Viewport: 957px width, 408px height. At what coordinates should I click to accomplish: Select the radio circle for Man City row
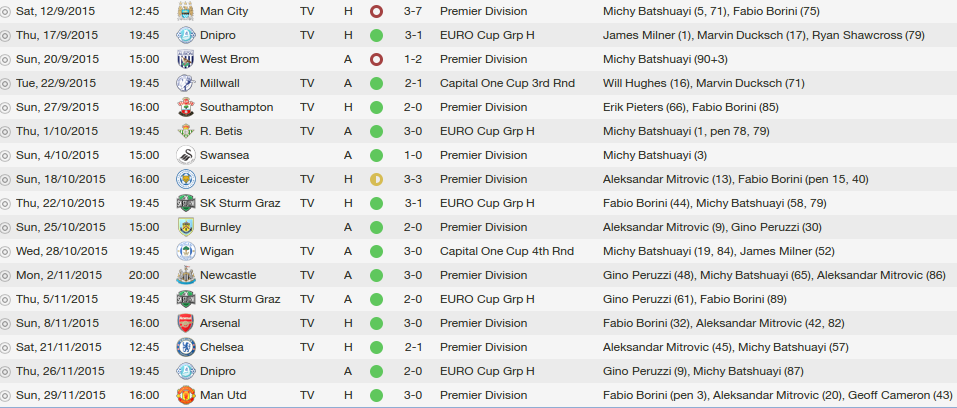(x=5, y=12)
